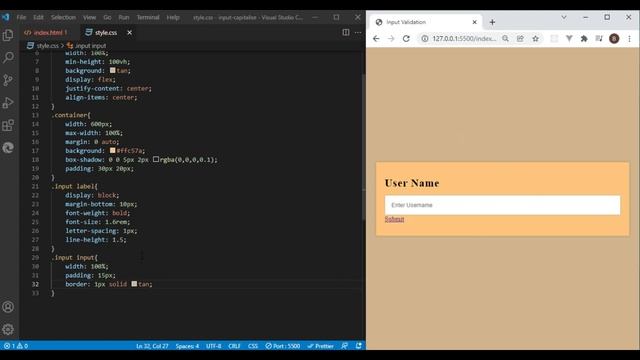Click Ln 32, Col 27 cursor position

pos(152,346)
